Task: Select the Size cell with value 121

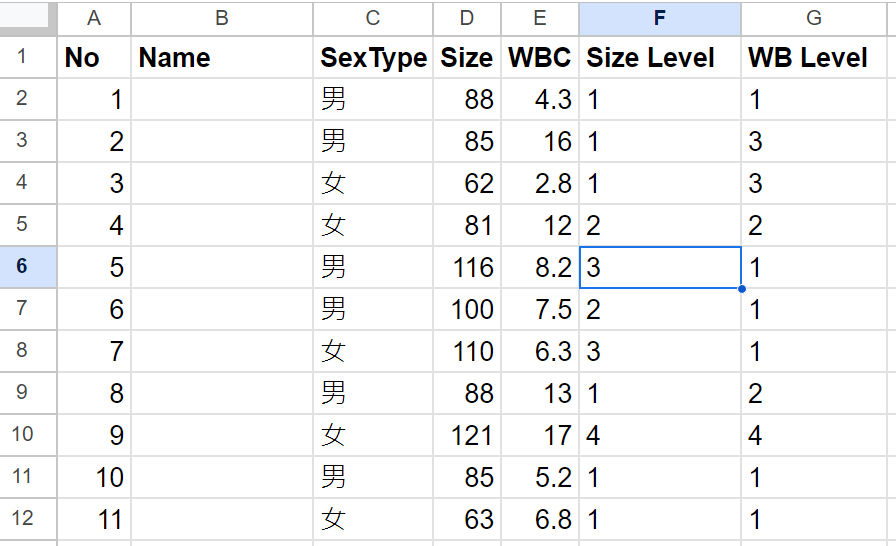Action: point(467,436)
